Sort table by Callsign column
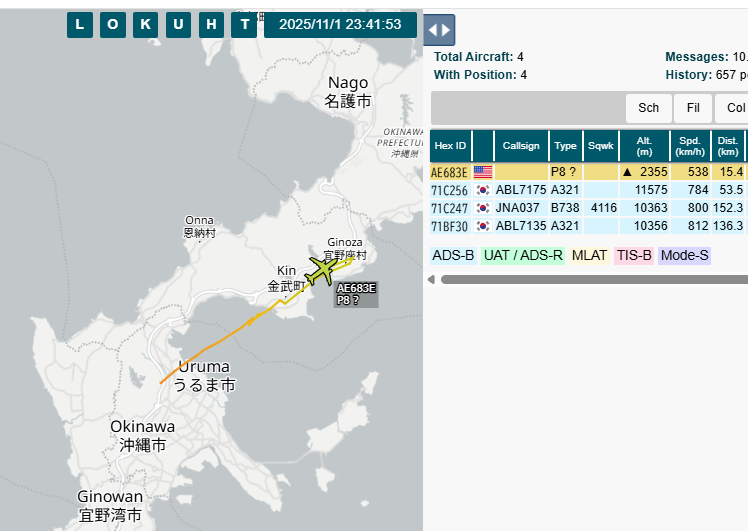748x531 pixels. 521,146
